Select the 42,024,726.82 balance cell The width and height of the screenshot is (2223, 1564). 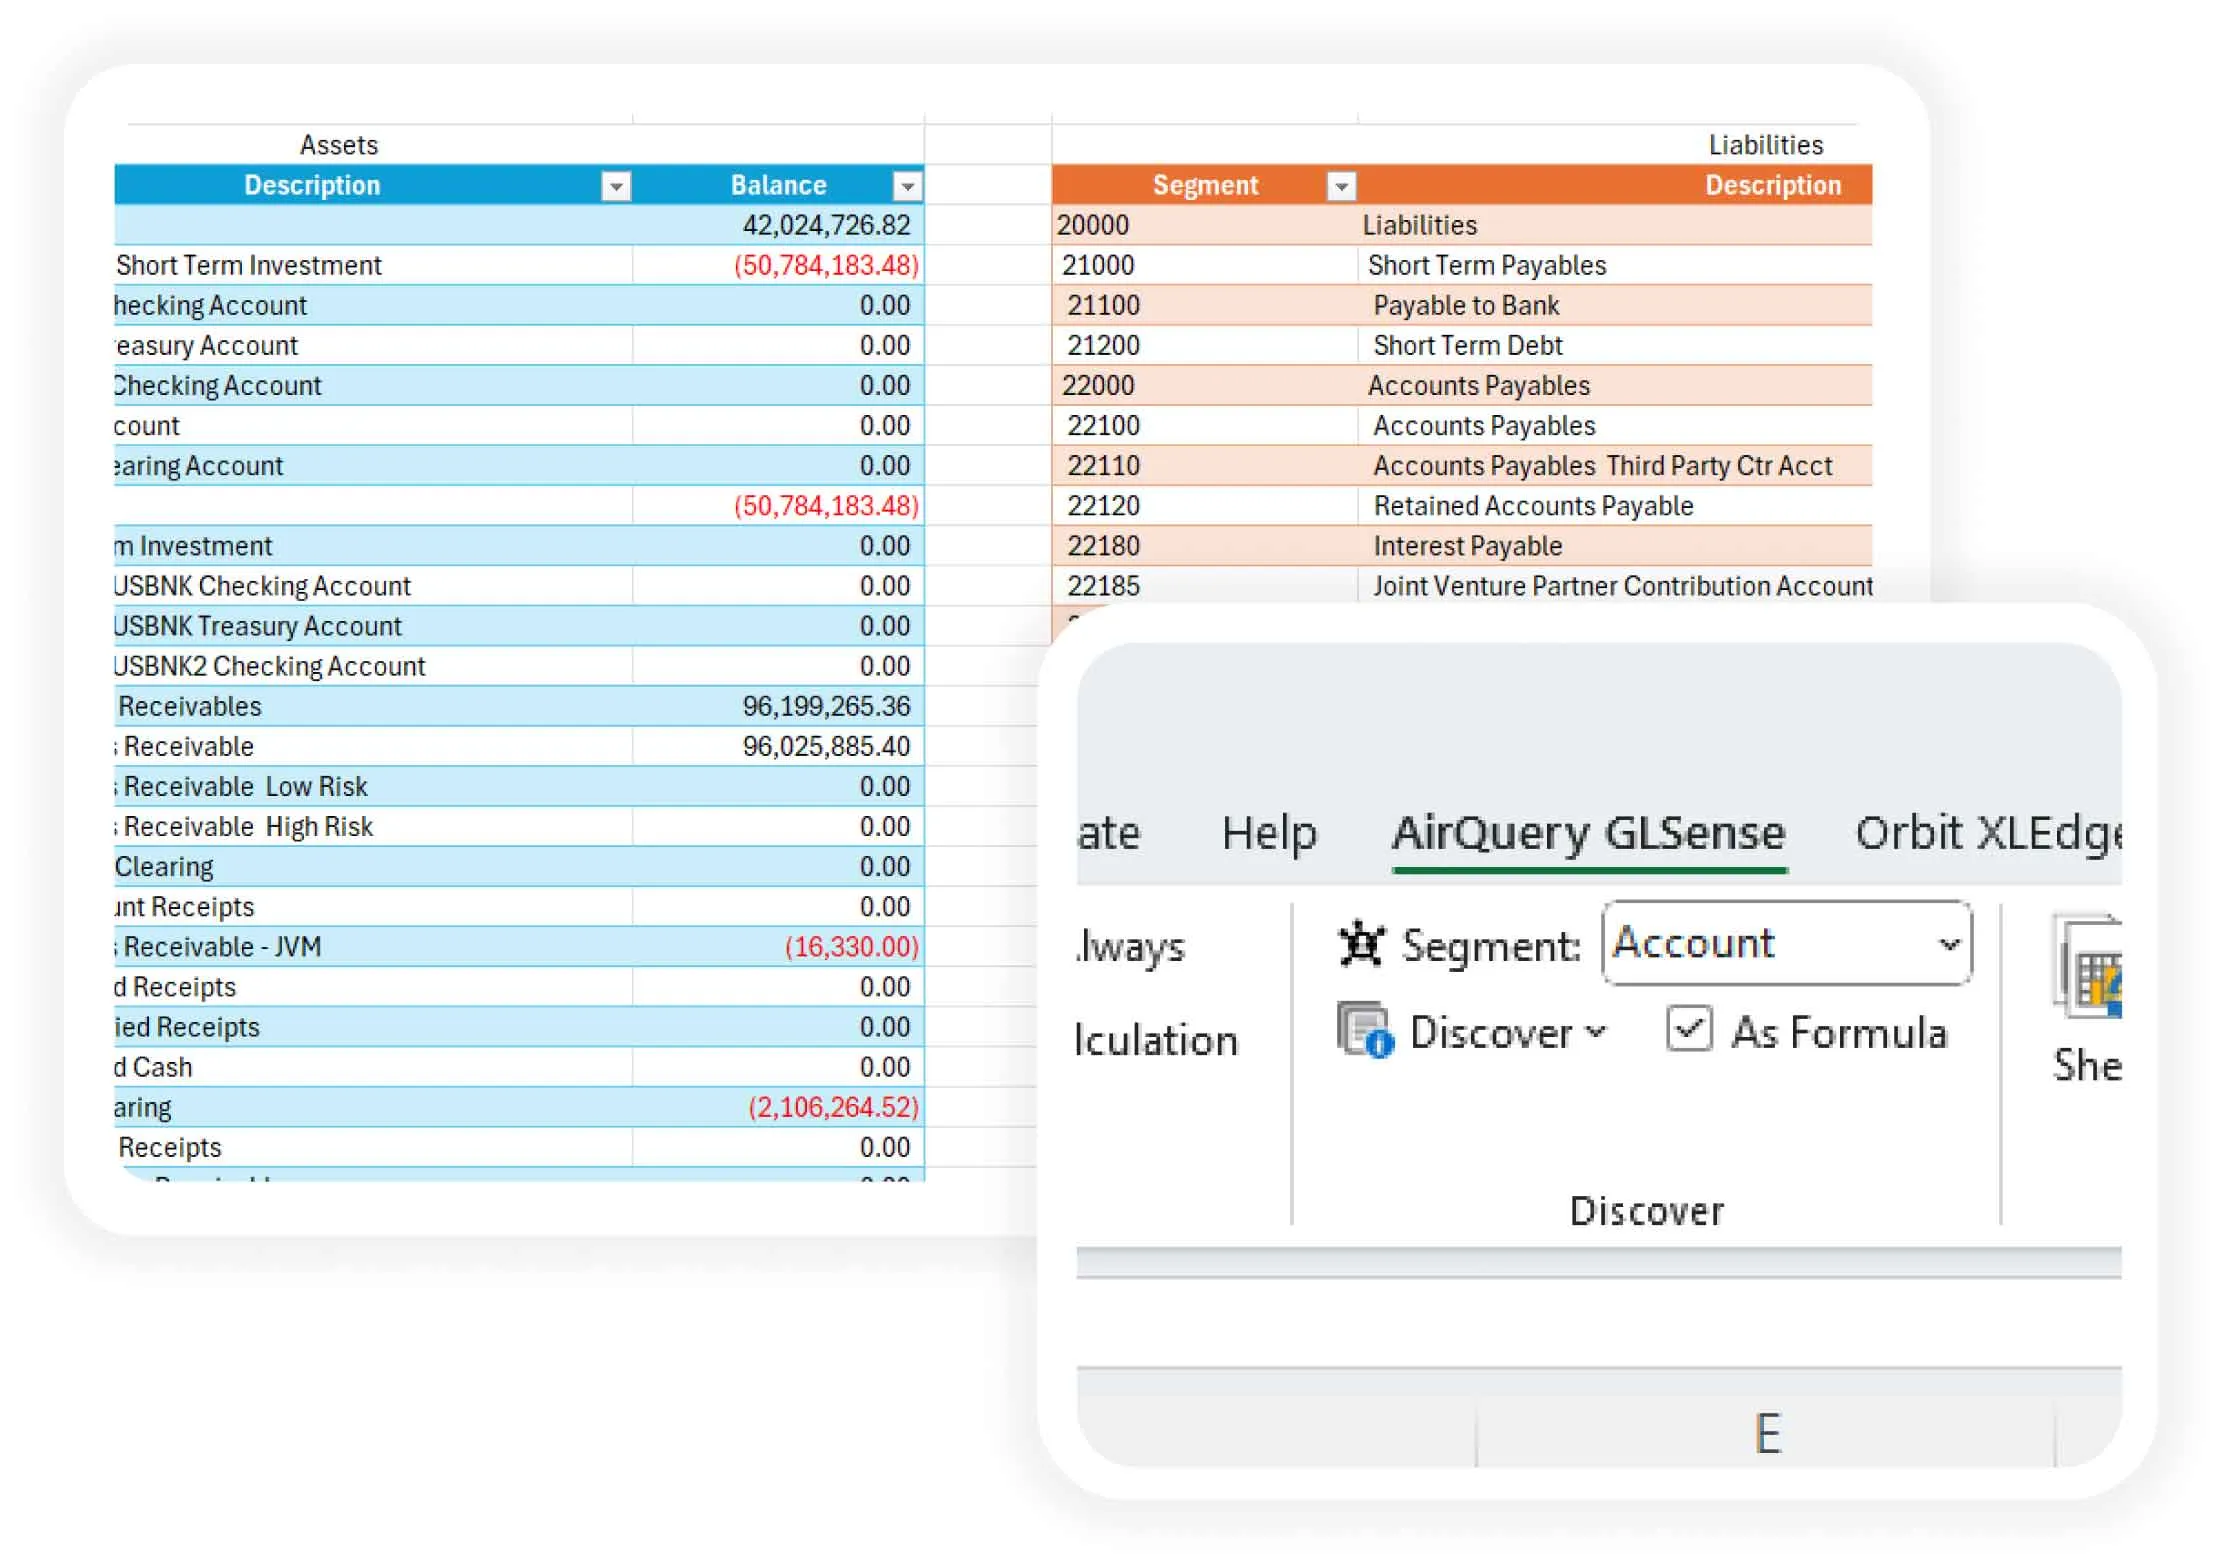click(826, 225)
